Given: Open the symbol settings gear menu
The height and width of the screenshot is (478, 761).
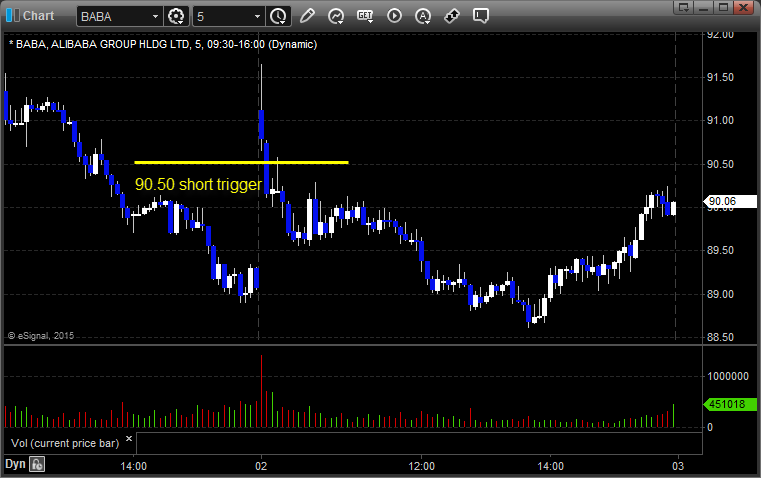Looking at the screenshot, I should coord(176,16).
